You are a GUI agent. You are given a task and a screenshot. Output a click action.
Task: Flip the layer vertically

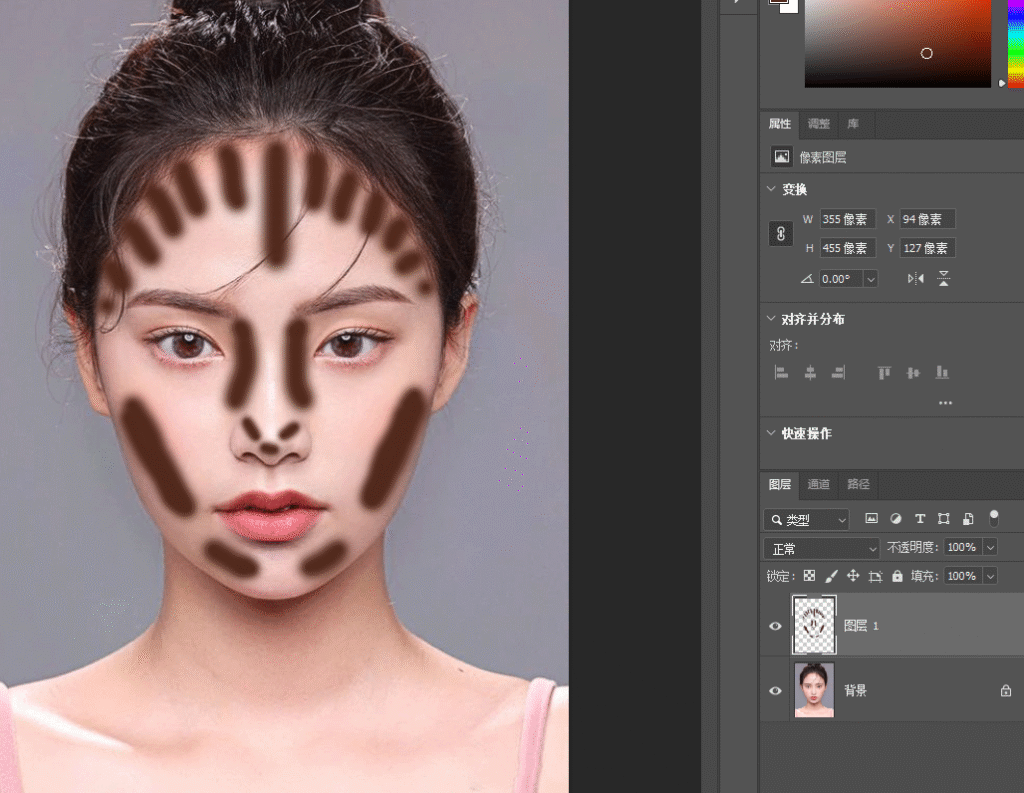point(944,279)
